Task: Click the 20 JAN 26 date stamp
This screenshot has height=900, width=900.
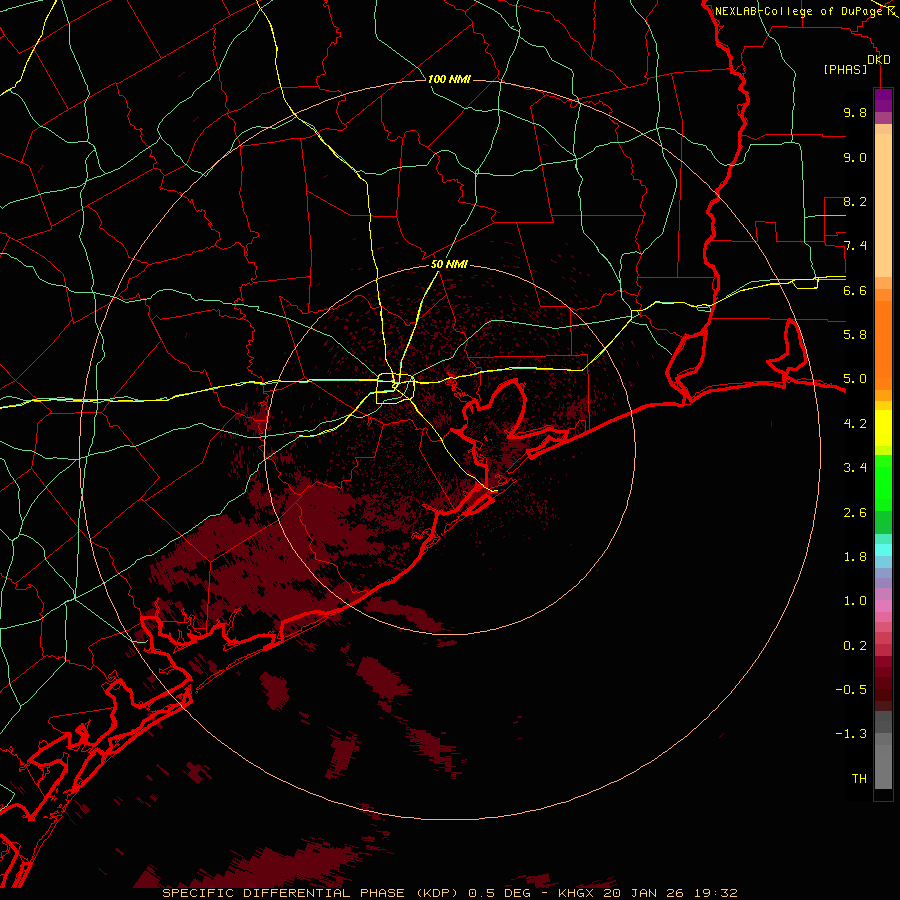Action: (645, 893)
